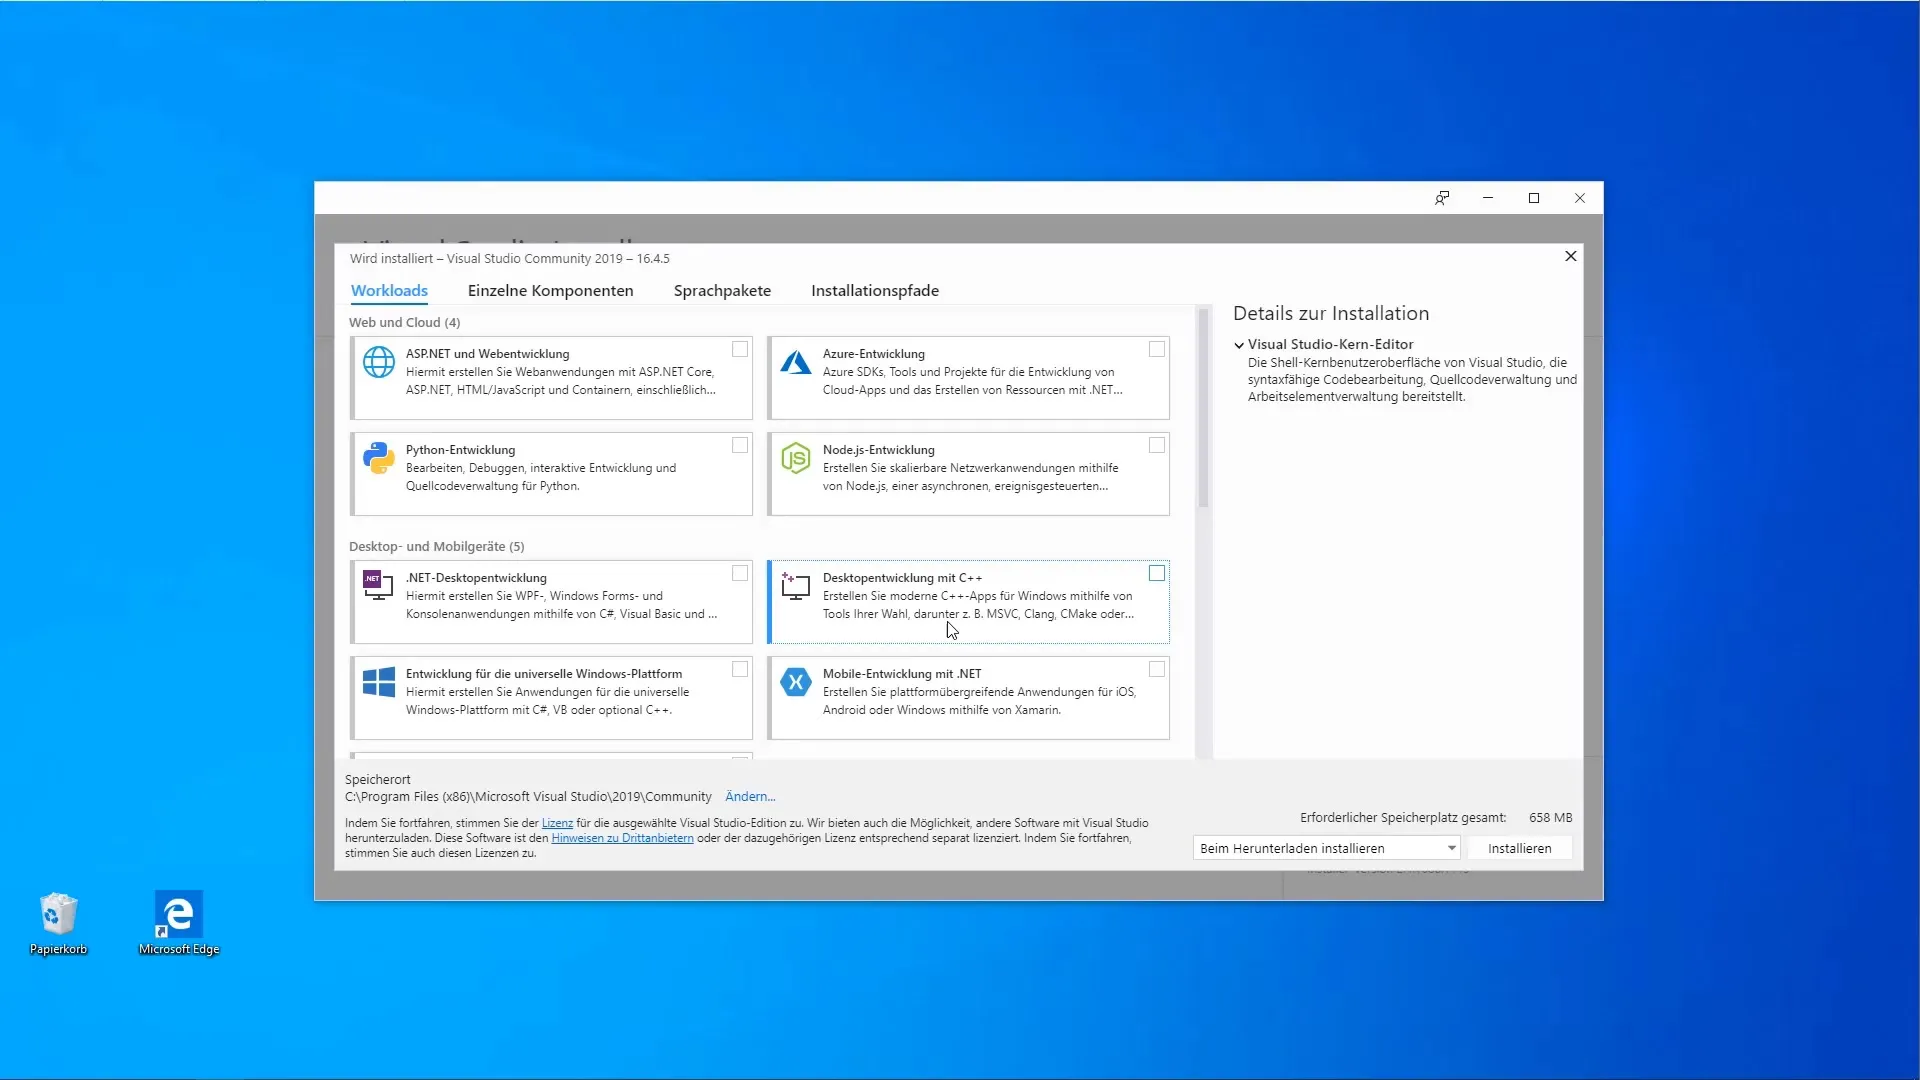The height and width of the screenshot is (1080, 1920).
Task: Click the Node.js hexagon icon
Action: coord(796,458)
